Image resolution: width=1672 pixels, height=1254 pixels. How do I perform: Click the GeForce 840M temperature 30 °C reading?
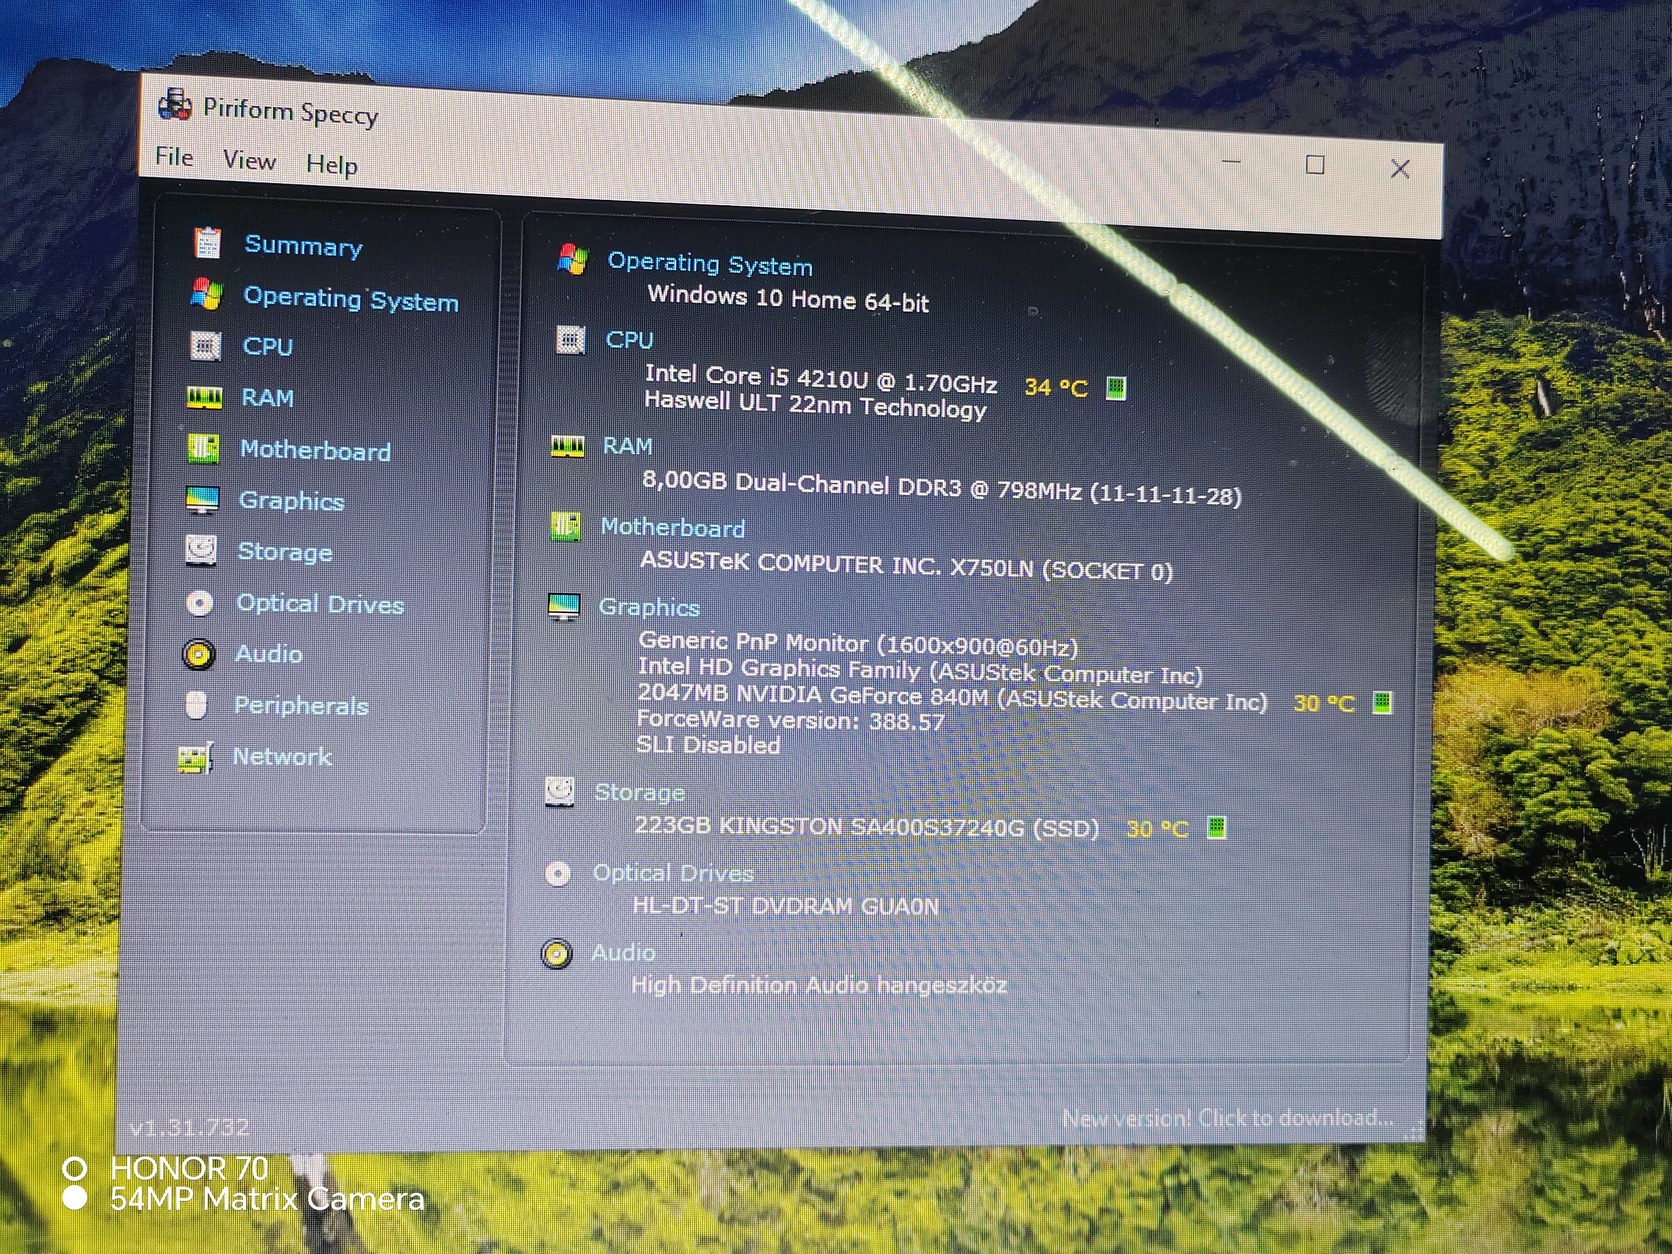[x=1324, y=703]
